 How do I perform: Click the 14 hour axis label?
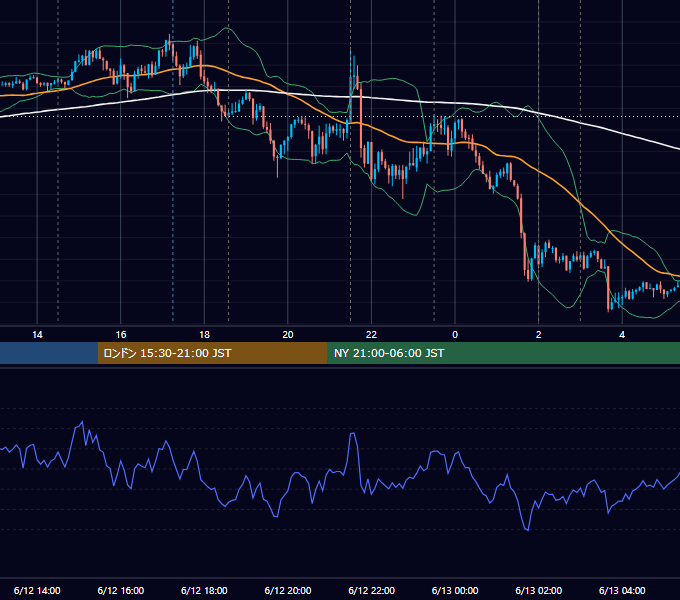pos(37,335)
